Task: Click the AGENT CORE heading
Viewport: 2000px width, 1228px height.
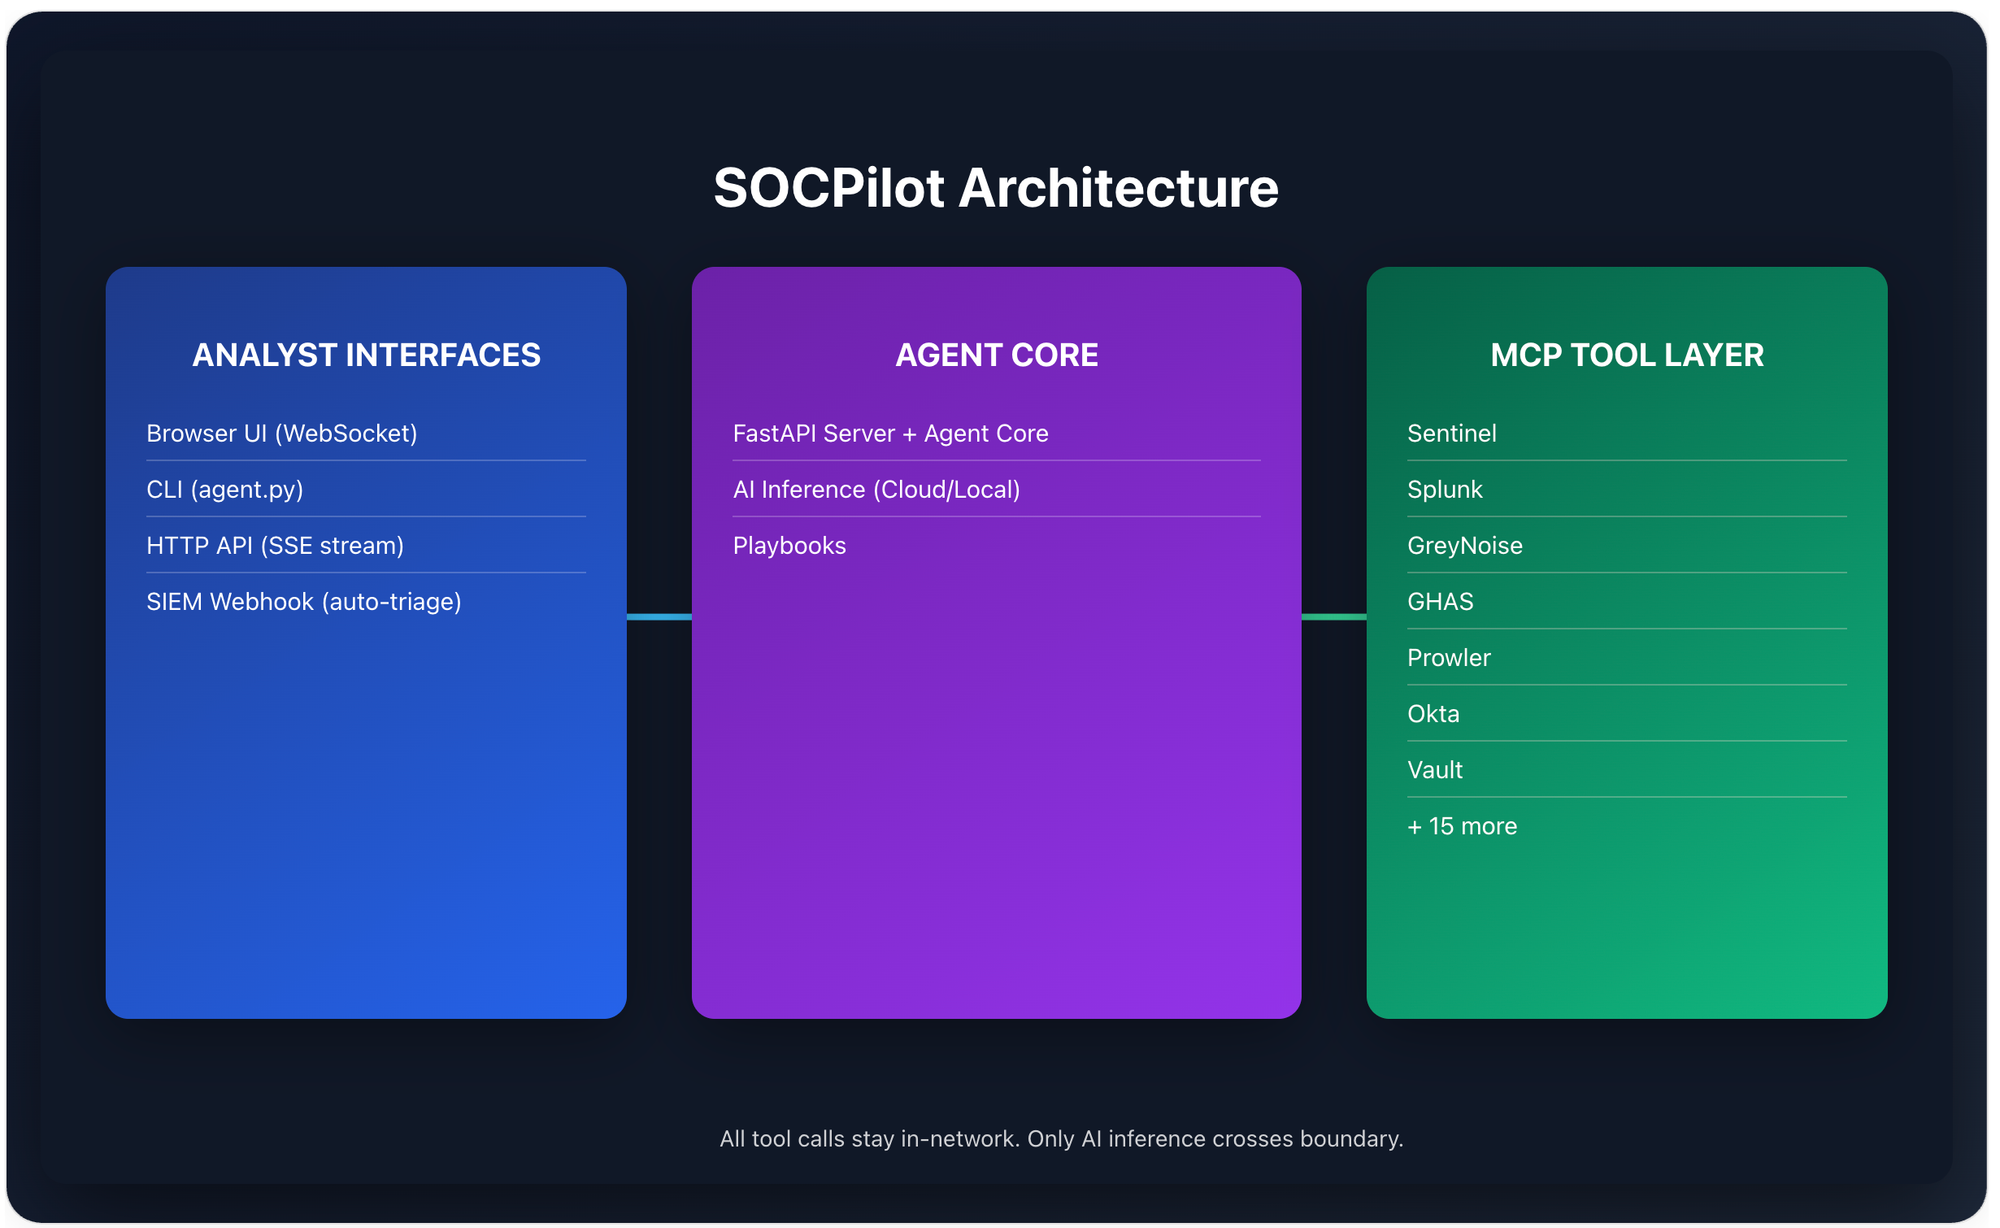Action: pos(996,355)
